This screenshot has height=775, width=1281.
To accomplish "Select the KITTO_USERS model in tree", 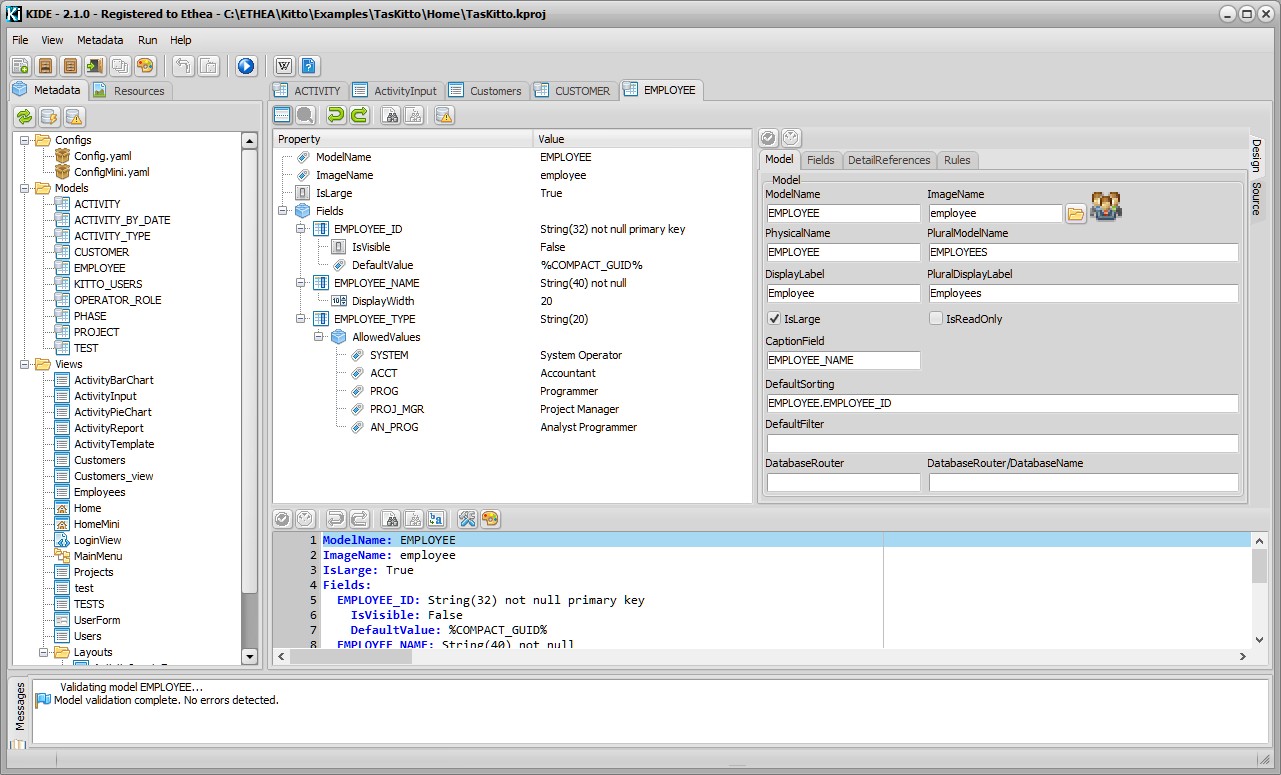I will [x=108, y=284].
